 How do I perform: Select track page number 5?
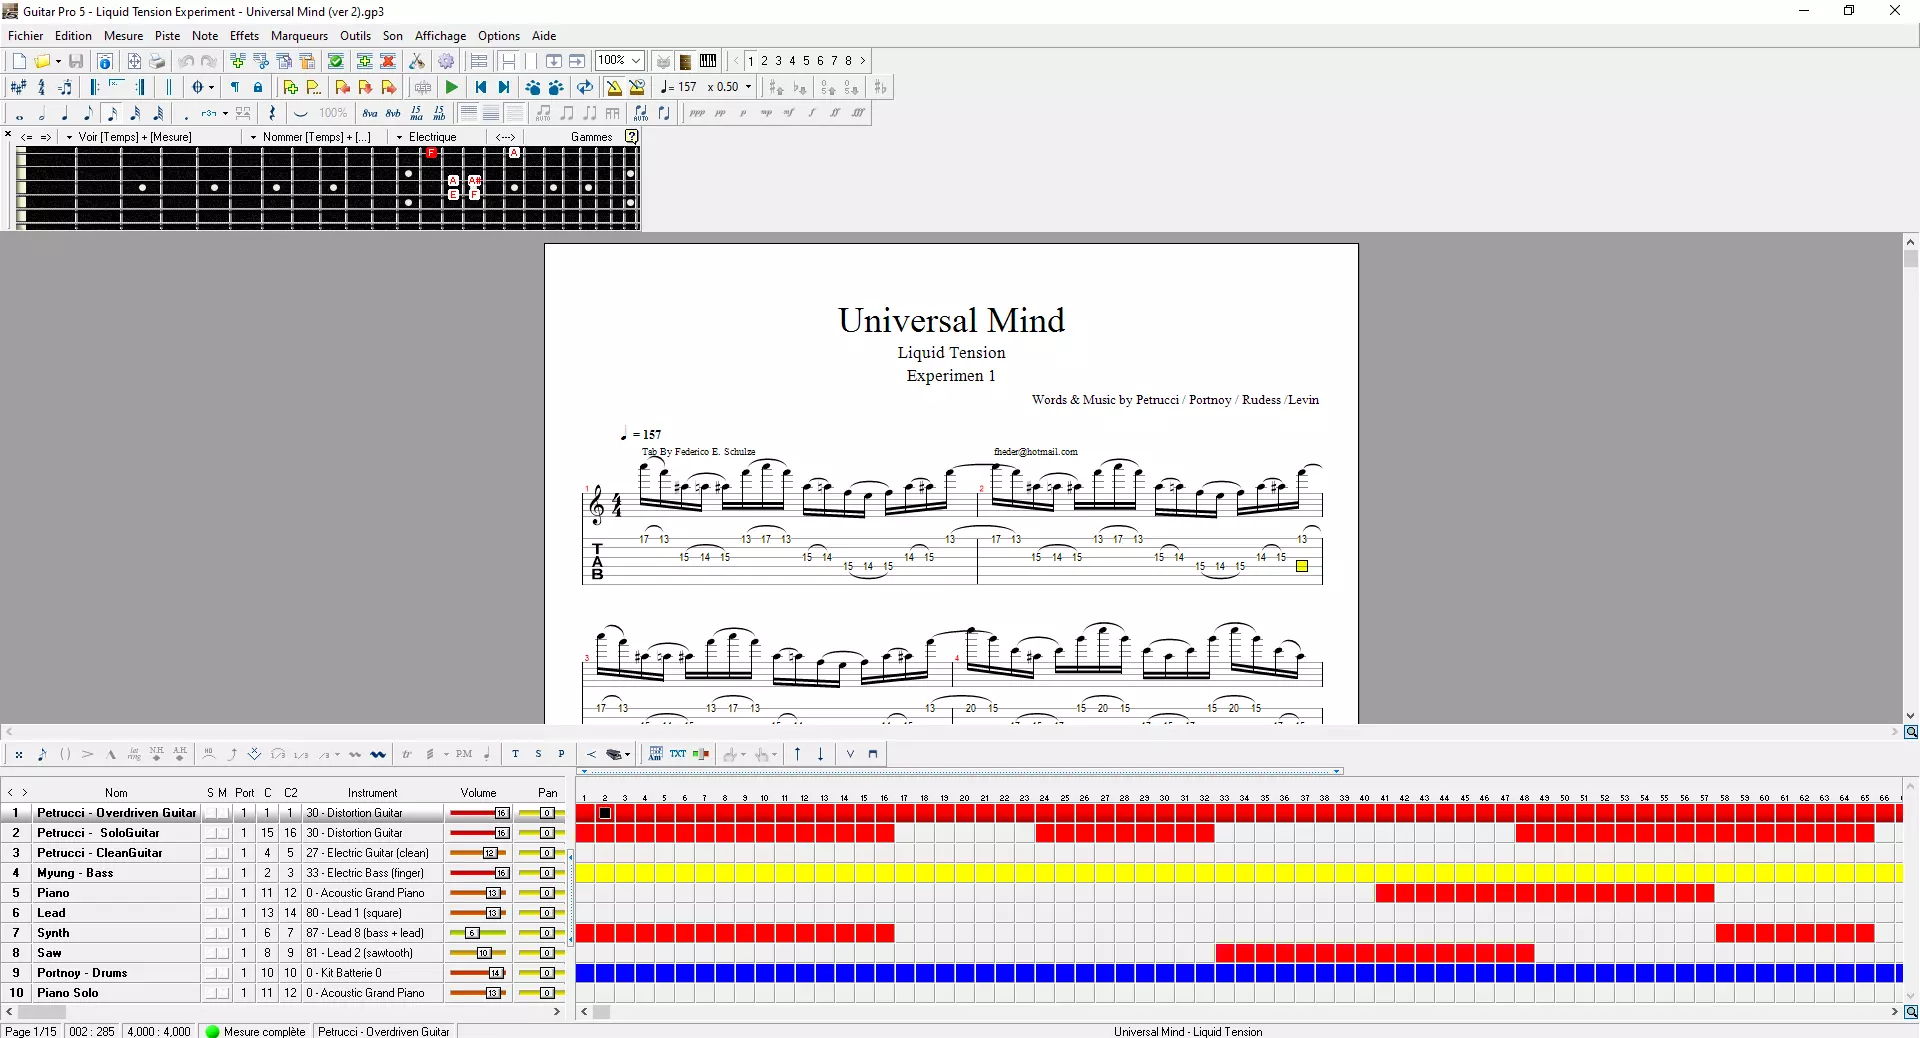pos(806,61)
